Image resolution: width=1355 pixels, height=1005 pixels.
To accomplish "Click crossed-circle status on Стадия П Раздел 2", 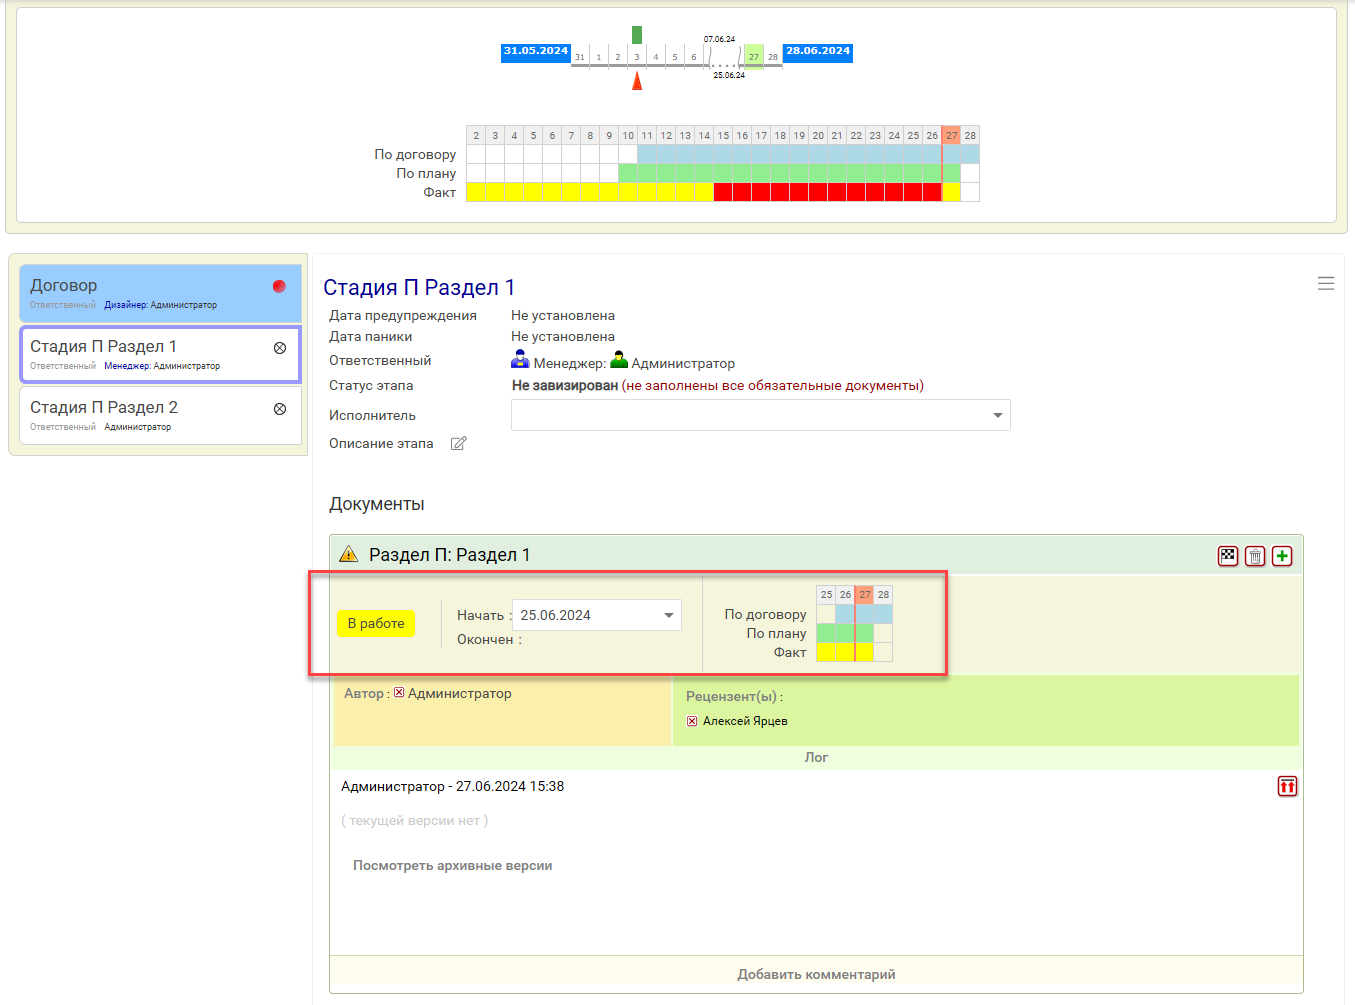I will click(x=280, y=409).
